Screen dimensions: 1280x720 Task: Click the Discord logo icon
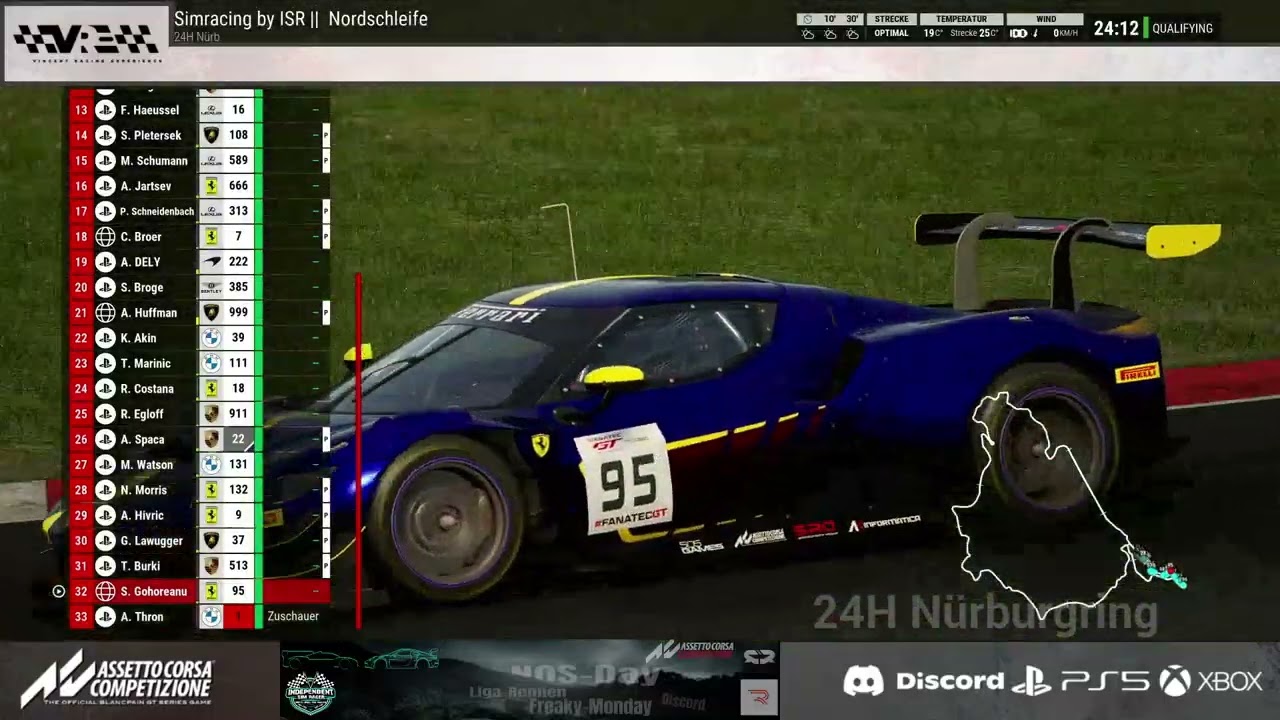pyautogui.click(x=863, y=681)
